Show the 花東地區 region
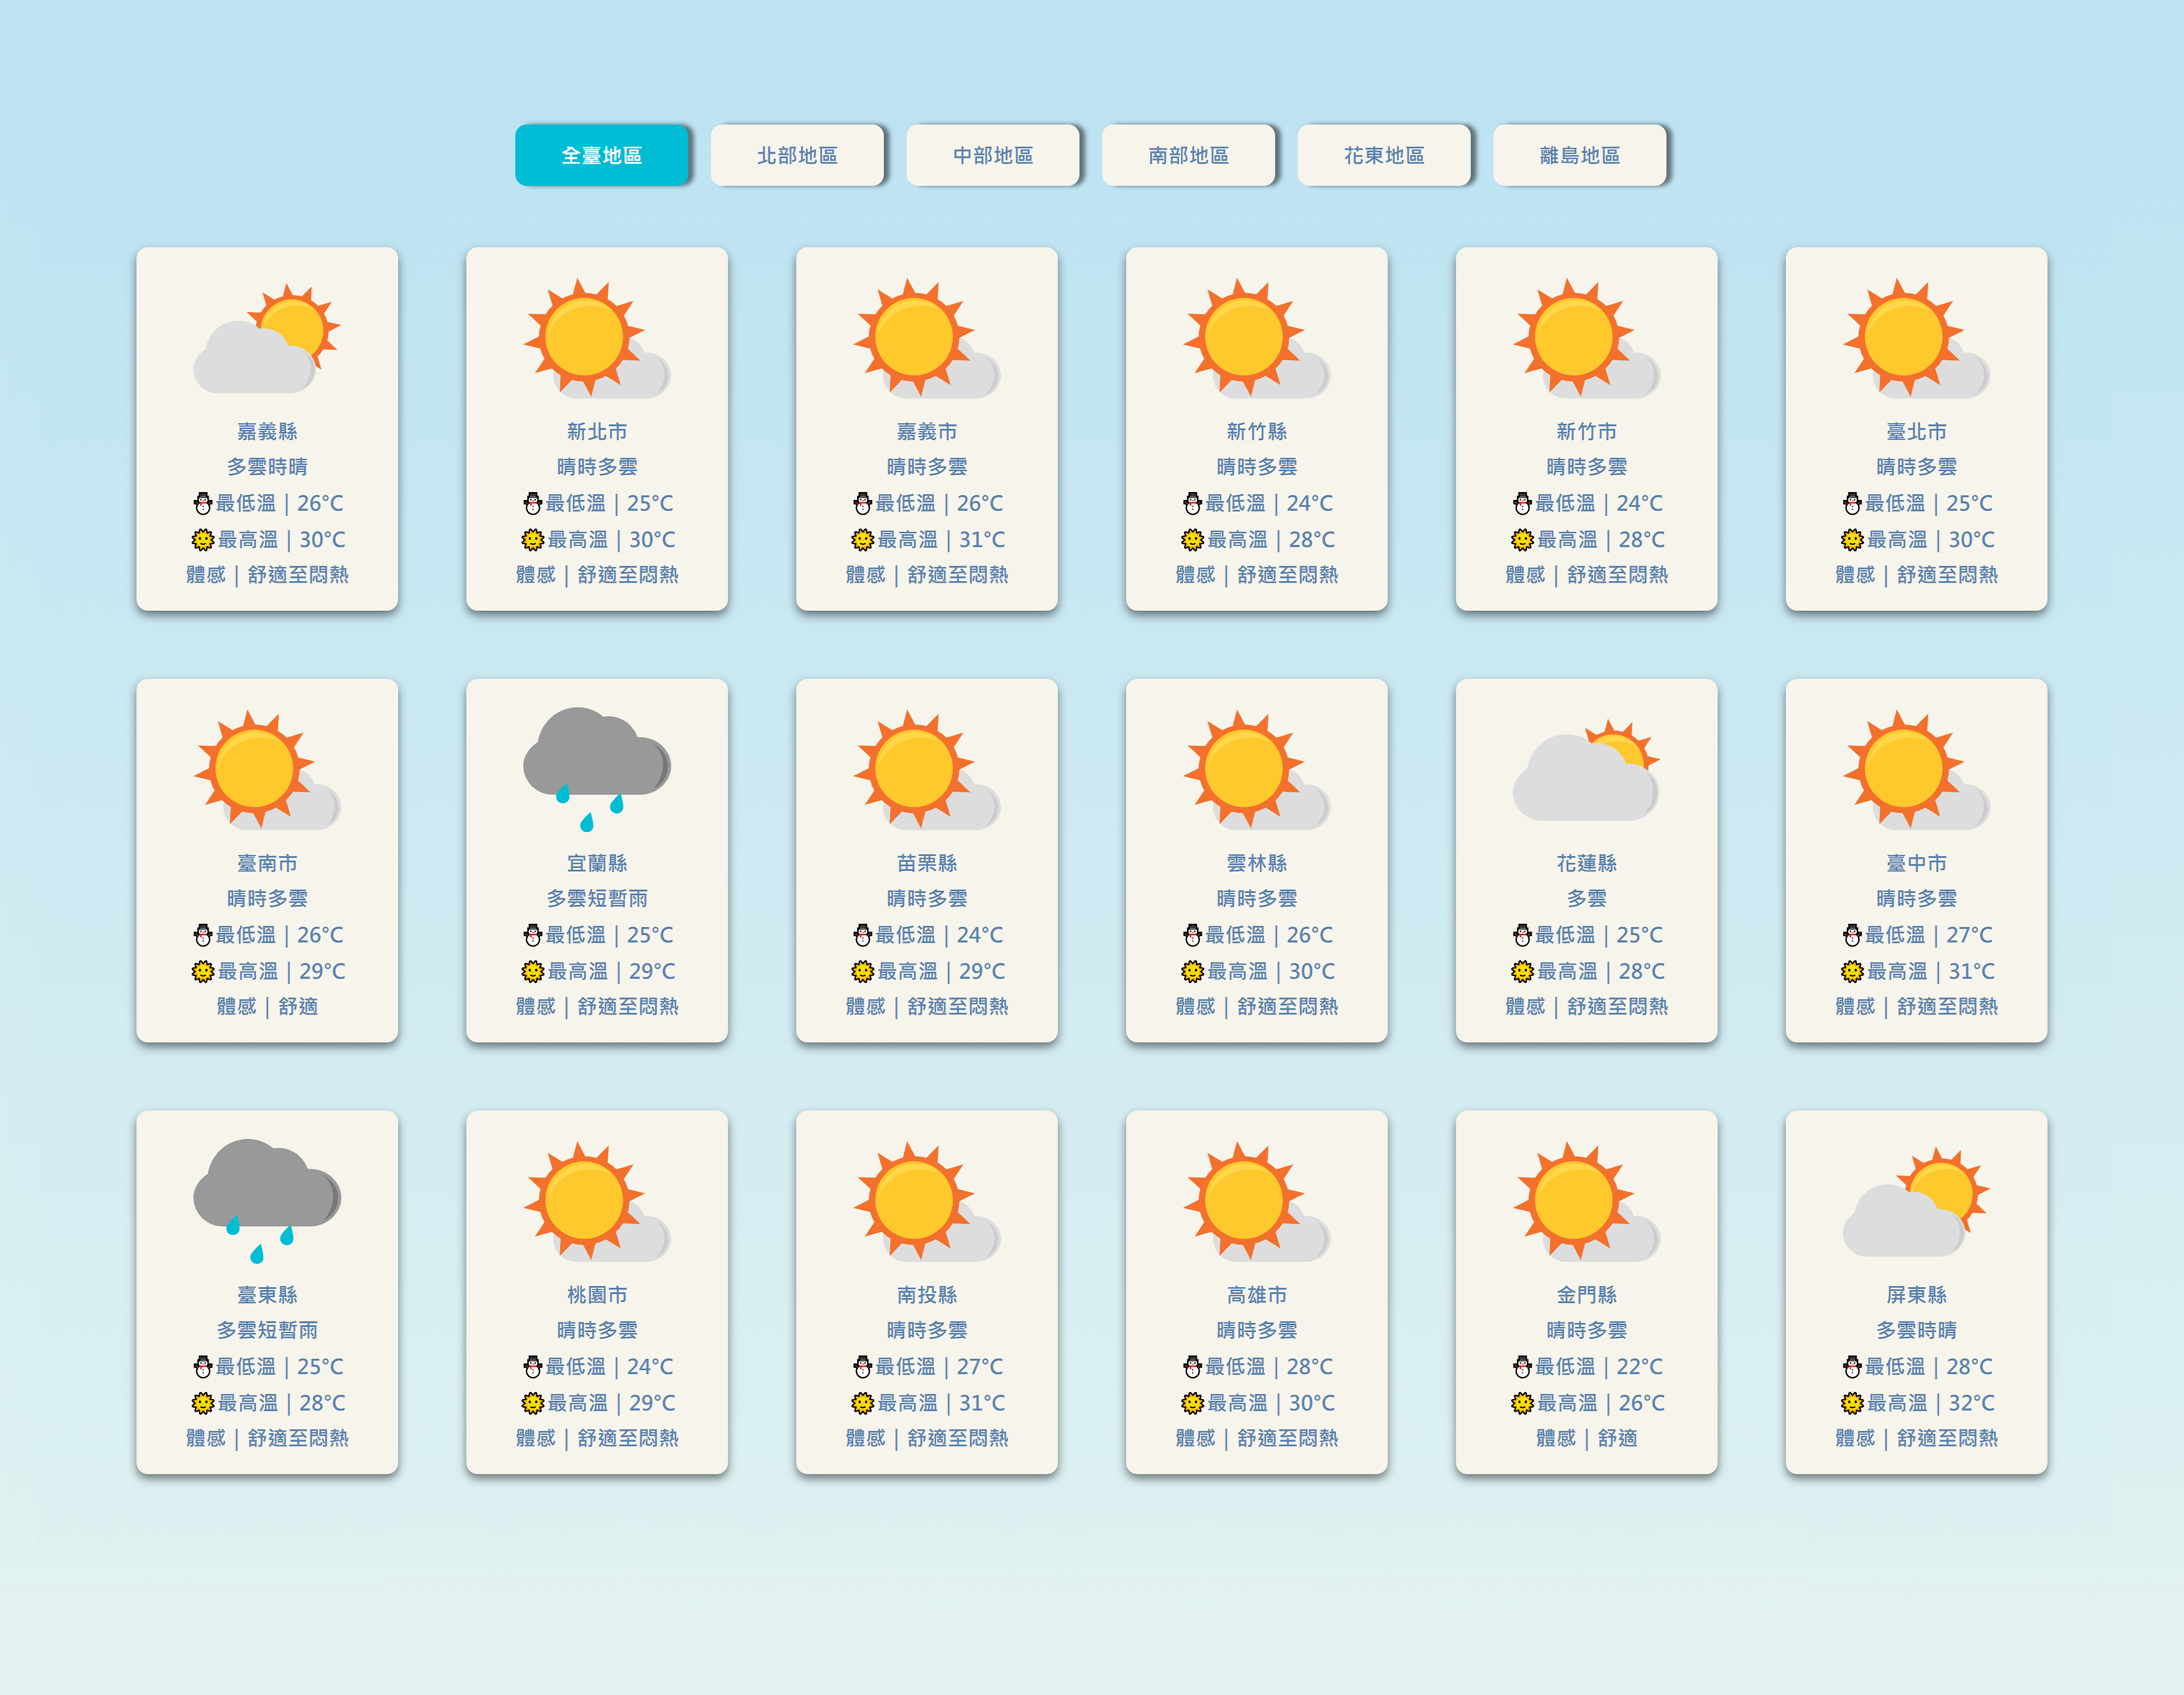 pos(1384,155)
